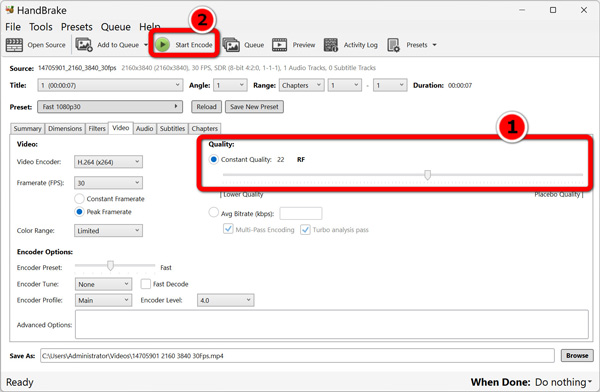Click the HandBrake pineapple logo in the title bar
Screen dimensions: 600x392
click(x=10, y=10)
